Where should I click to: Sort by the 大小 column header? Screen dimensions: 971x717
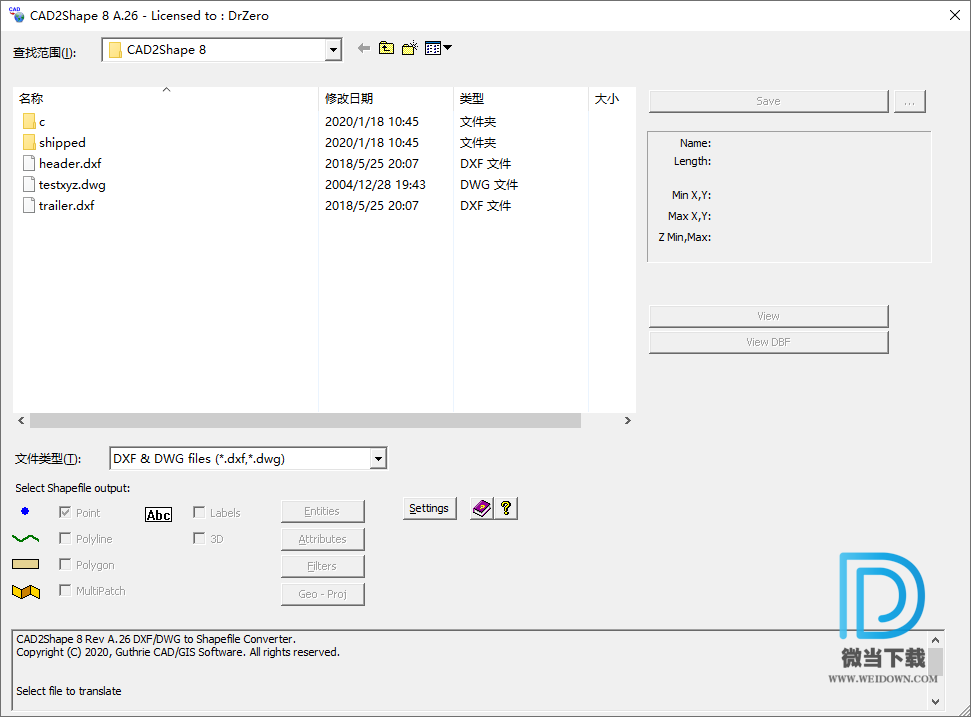coord(612,98)
